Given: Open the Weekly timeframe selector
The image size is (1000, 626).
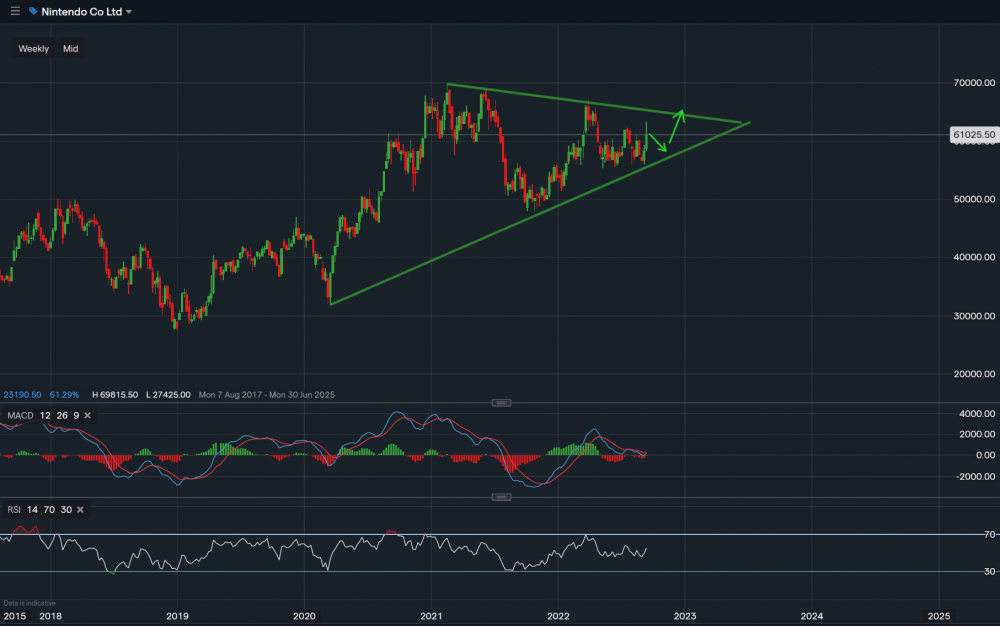Looking at the screenshot, I should (33, 49).
